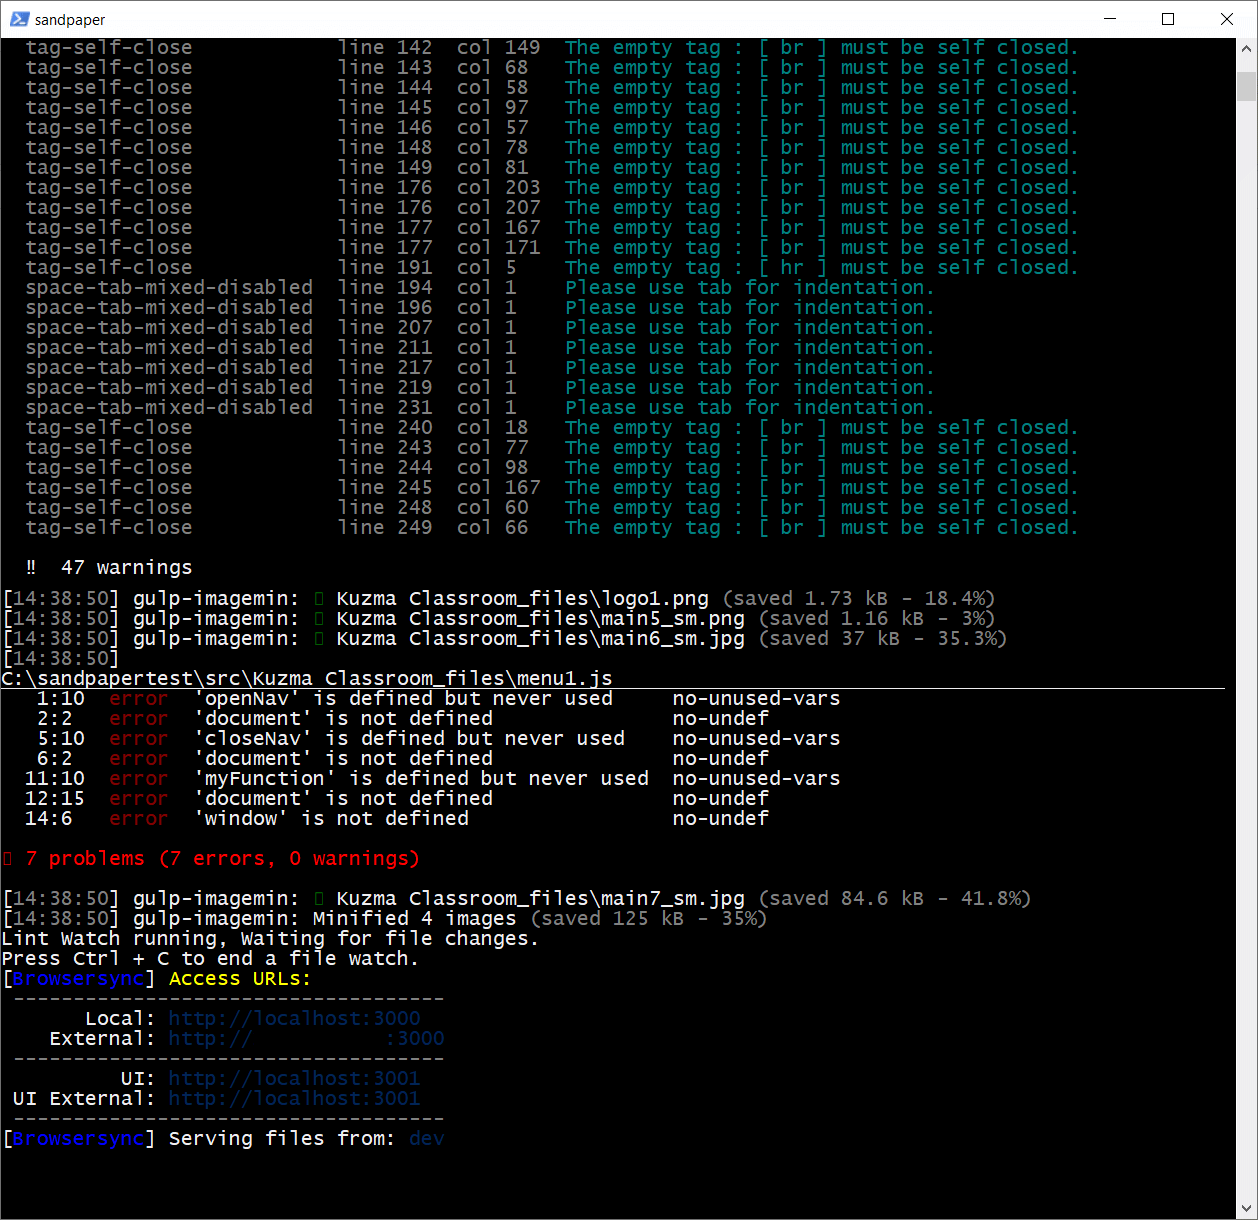The height and width of the screenshot is (1220, 1258).
Task: Click the no-unused-vars rule on row 11:10
Action: [x=756, y=778]
